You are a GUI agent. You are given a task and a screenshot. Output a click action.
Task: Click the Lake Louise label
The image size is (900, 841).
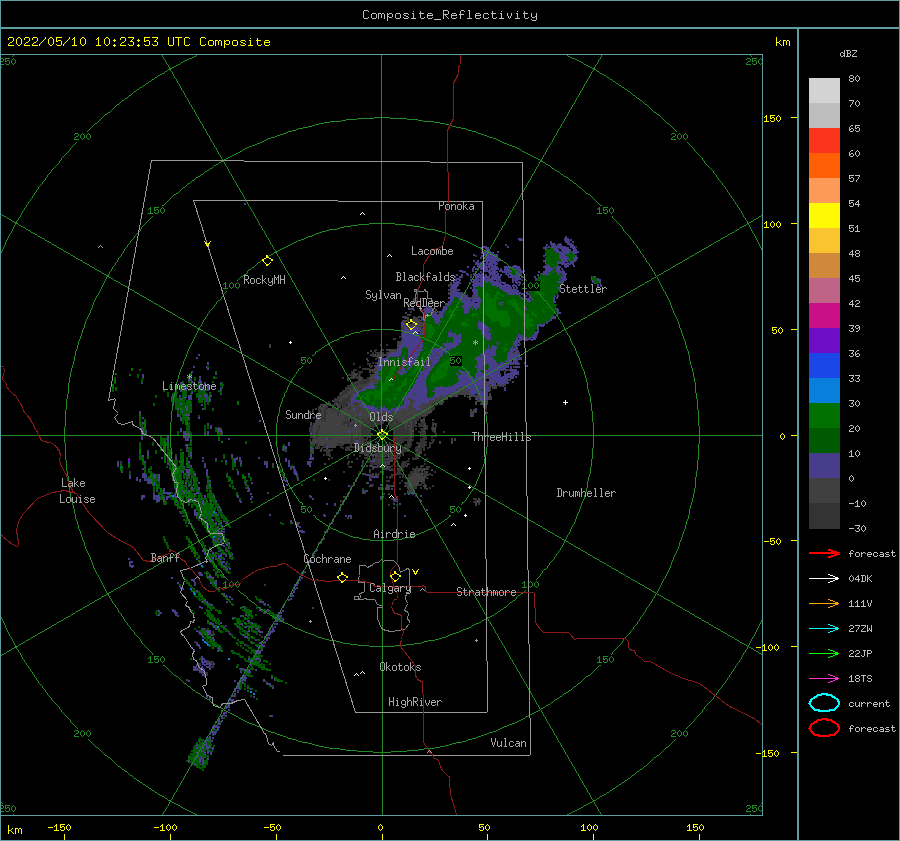(77, 491)
